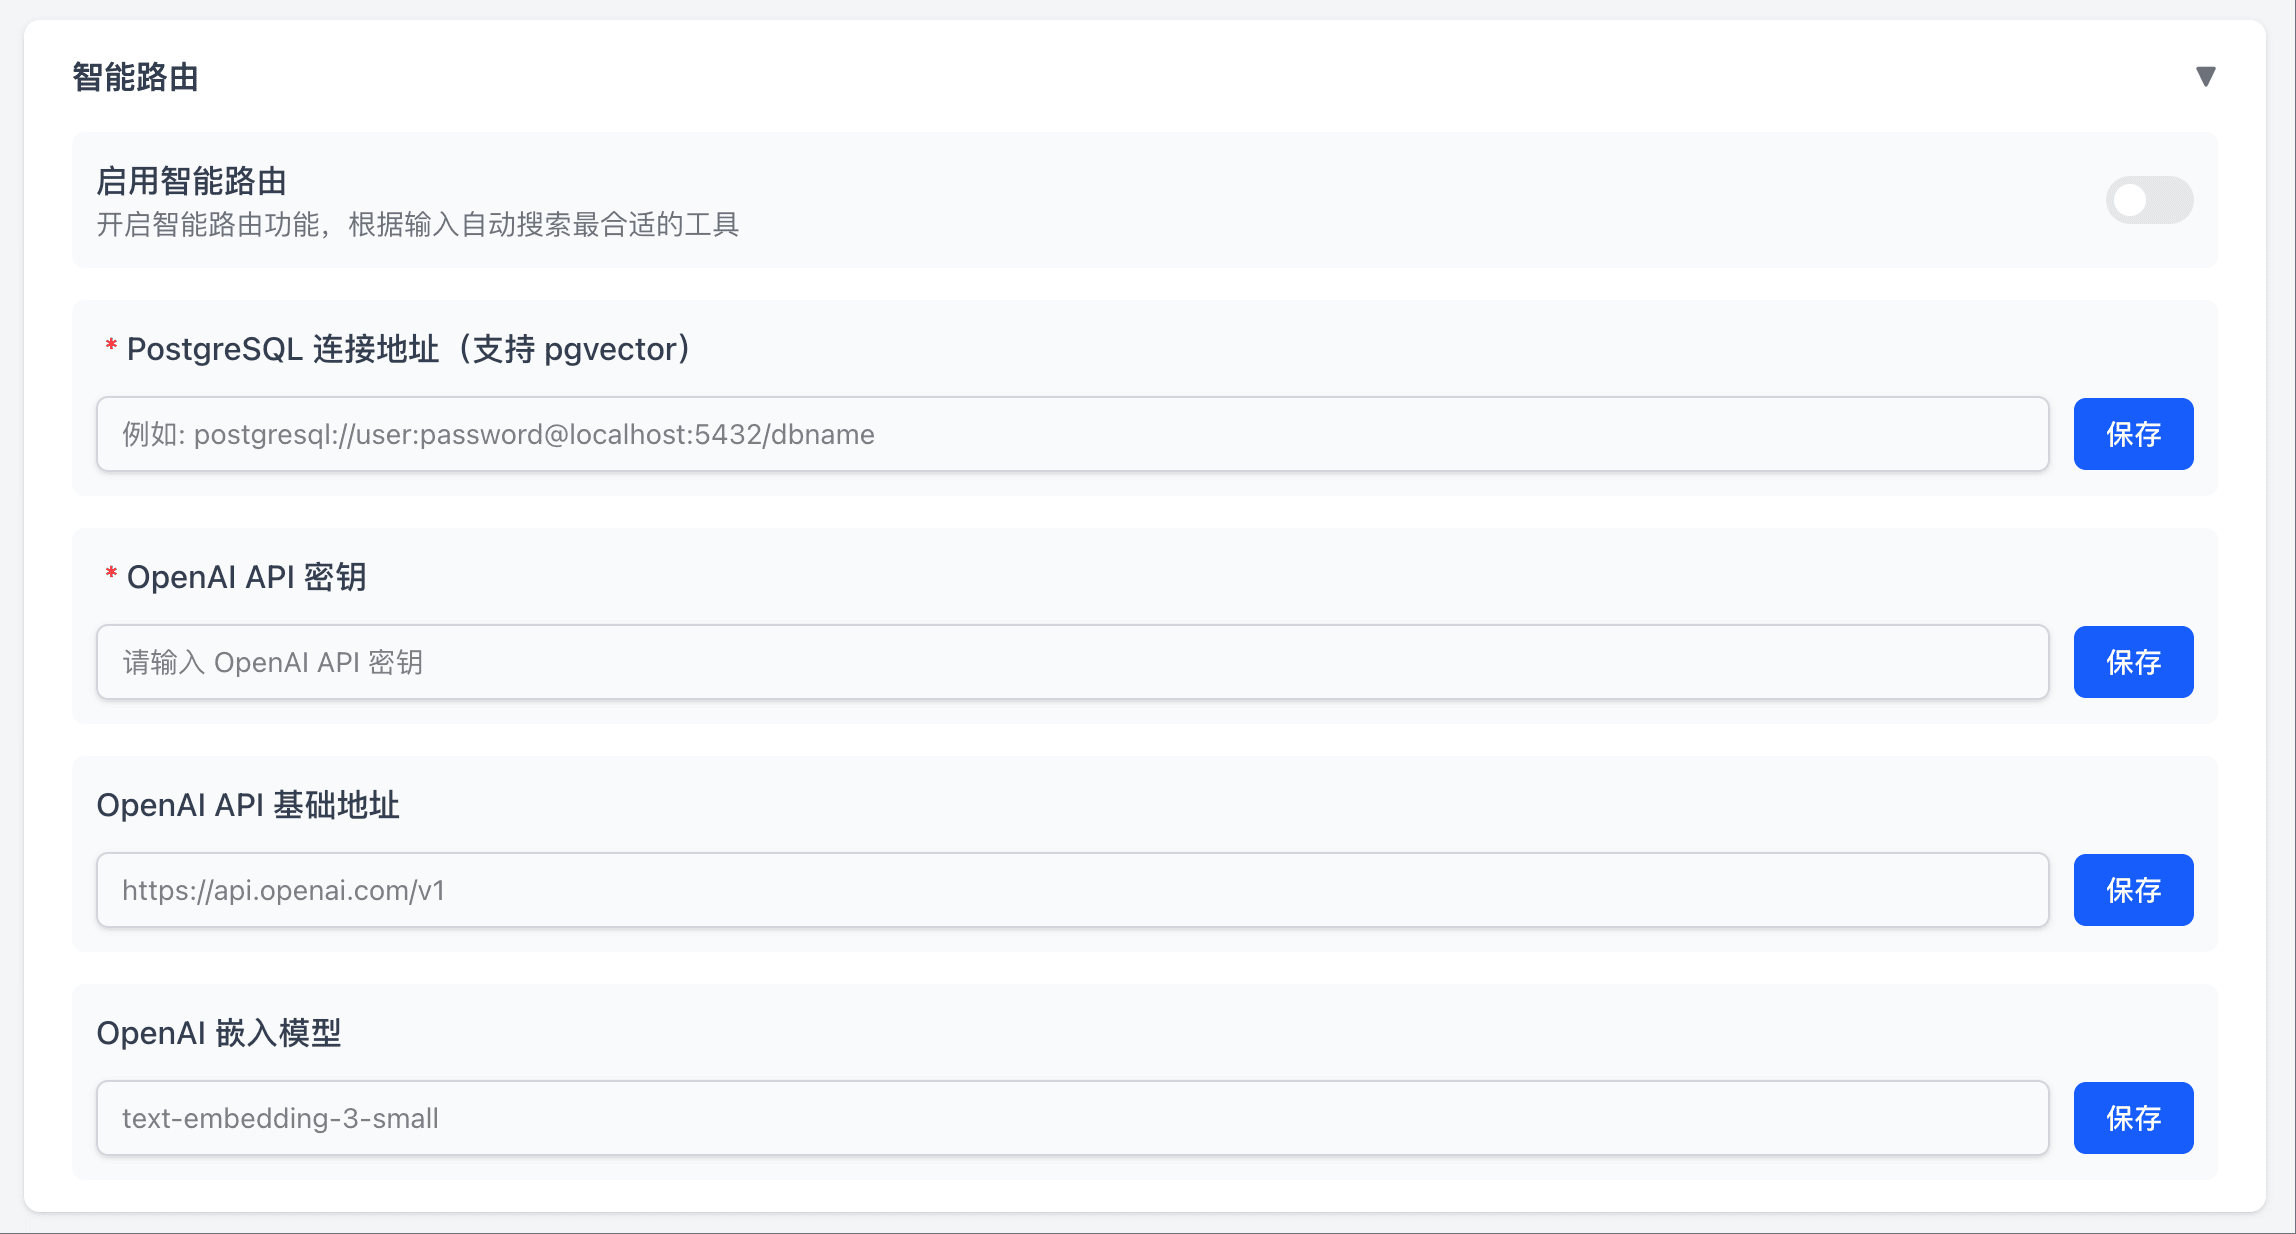Enable the 启用智能路由 toggle switch
The height and width of the screenshot is (1234, 2296).
point(2149,200)
